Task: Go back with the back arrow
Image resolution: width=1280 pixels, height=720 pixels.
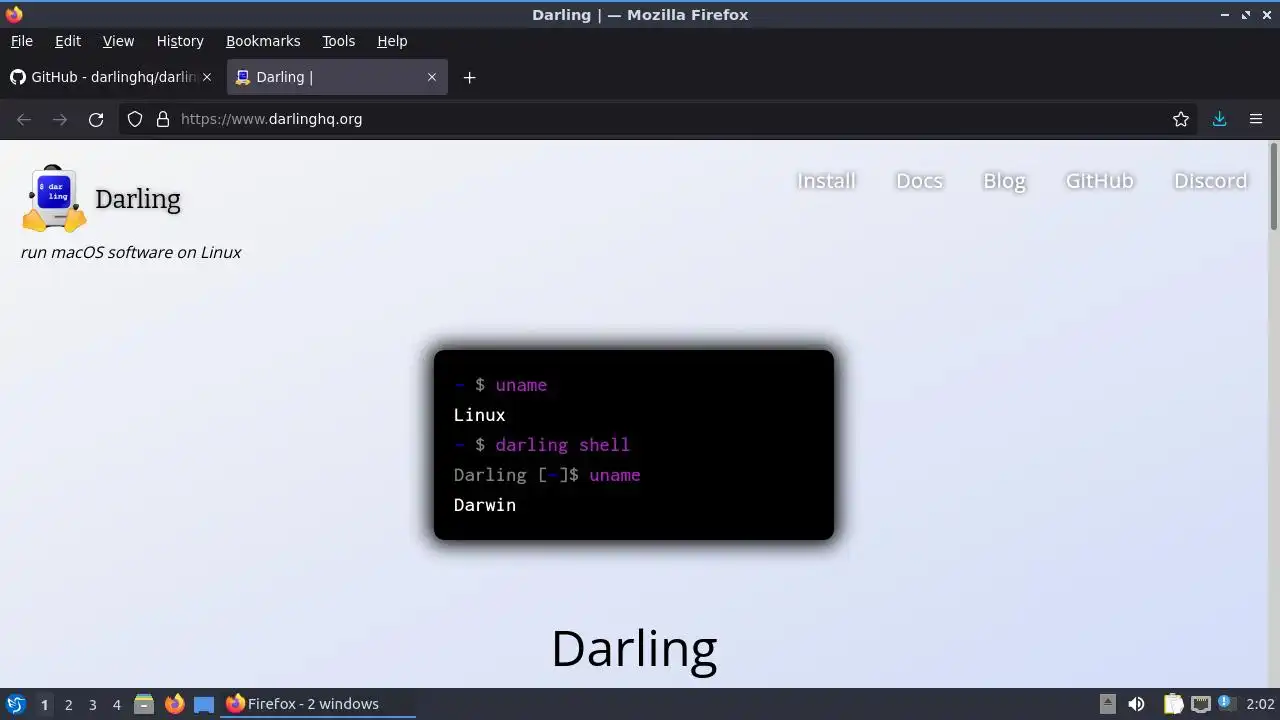Action: [x=24, y=119]
